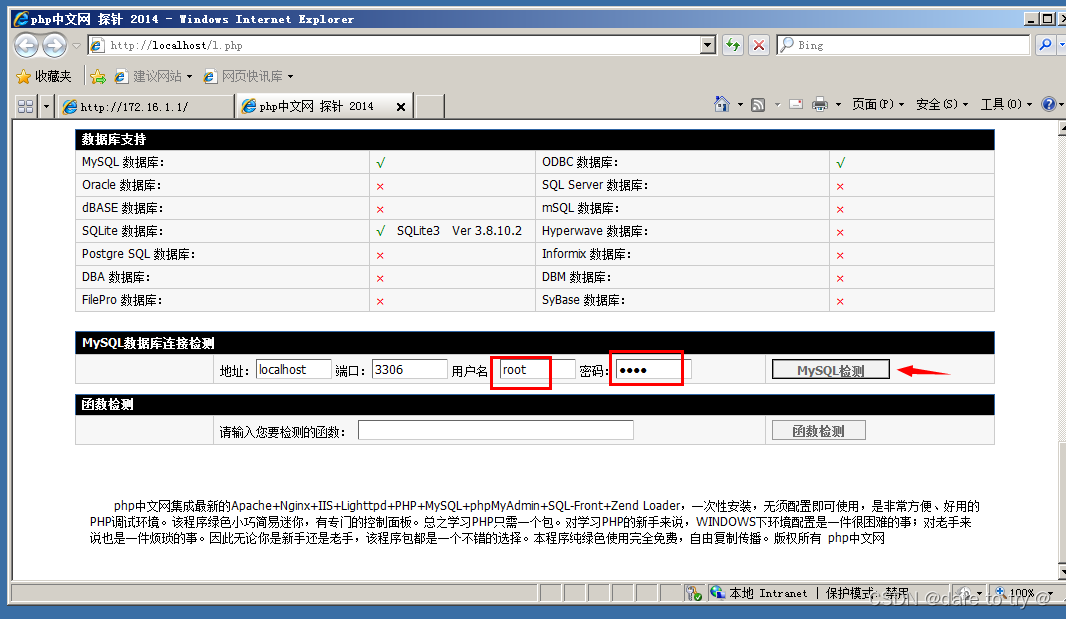Expand the Print options dropdown arrow
The width and height of the screenshot is (1066, 619).
click(838, 105)
